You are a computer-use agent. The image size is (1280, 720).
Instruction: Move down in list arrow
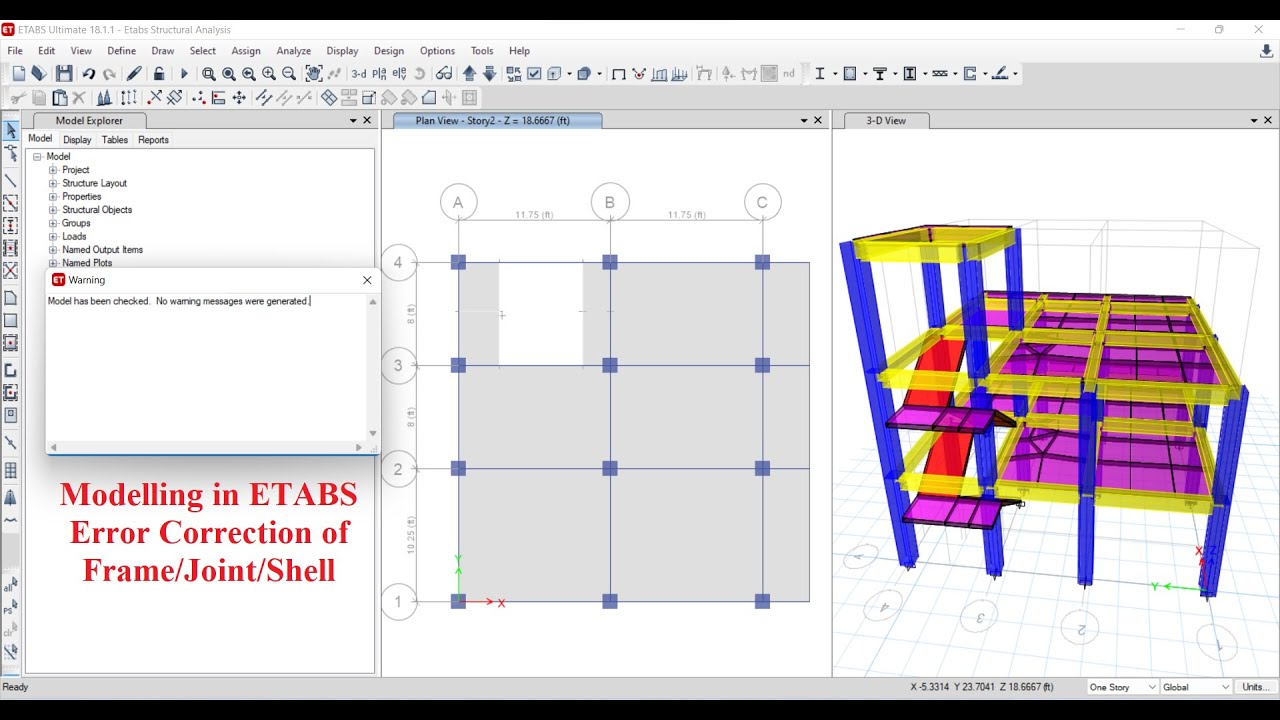coord(489,74)
